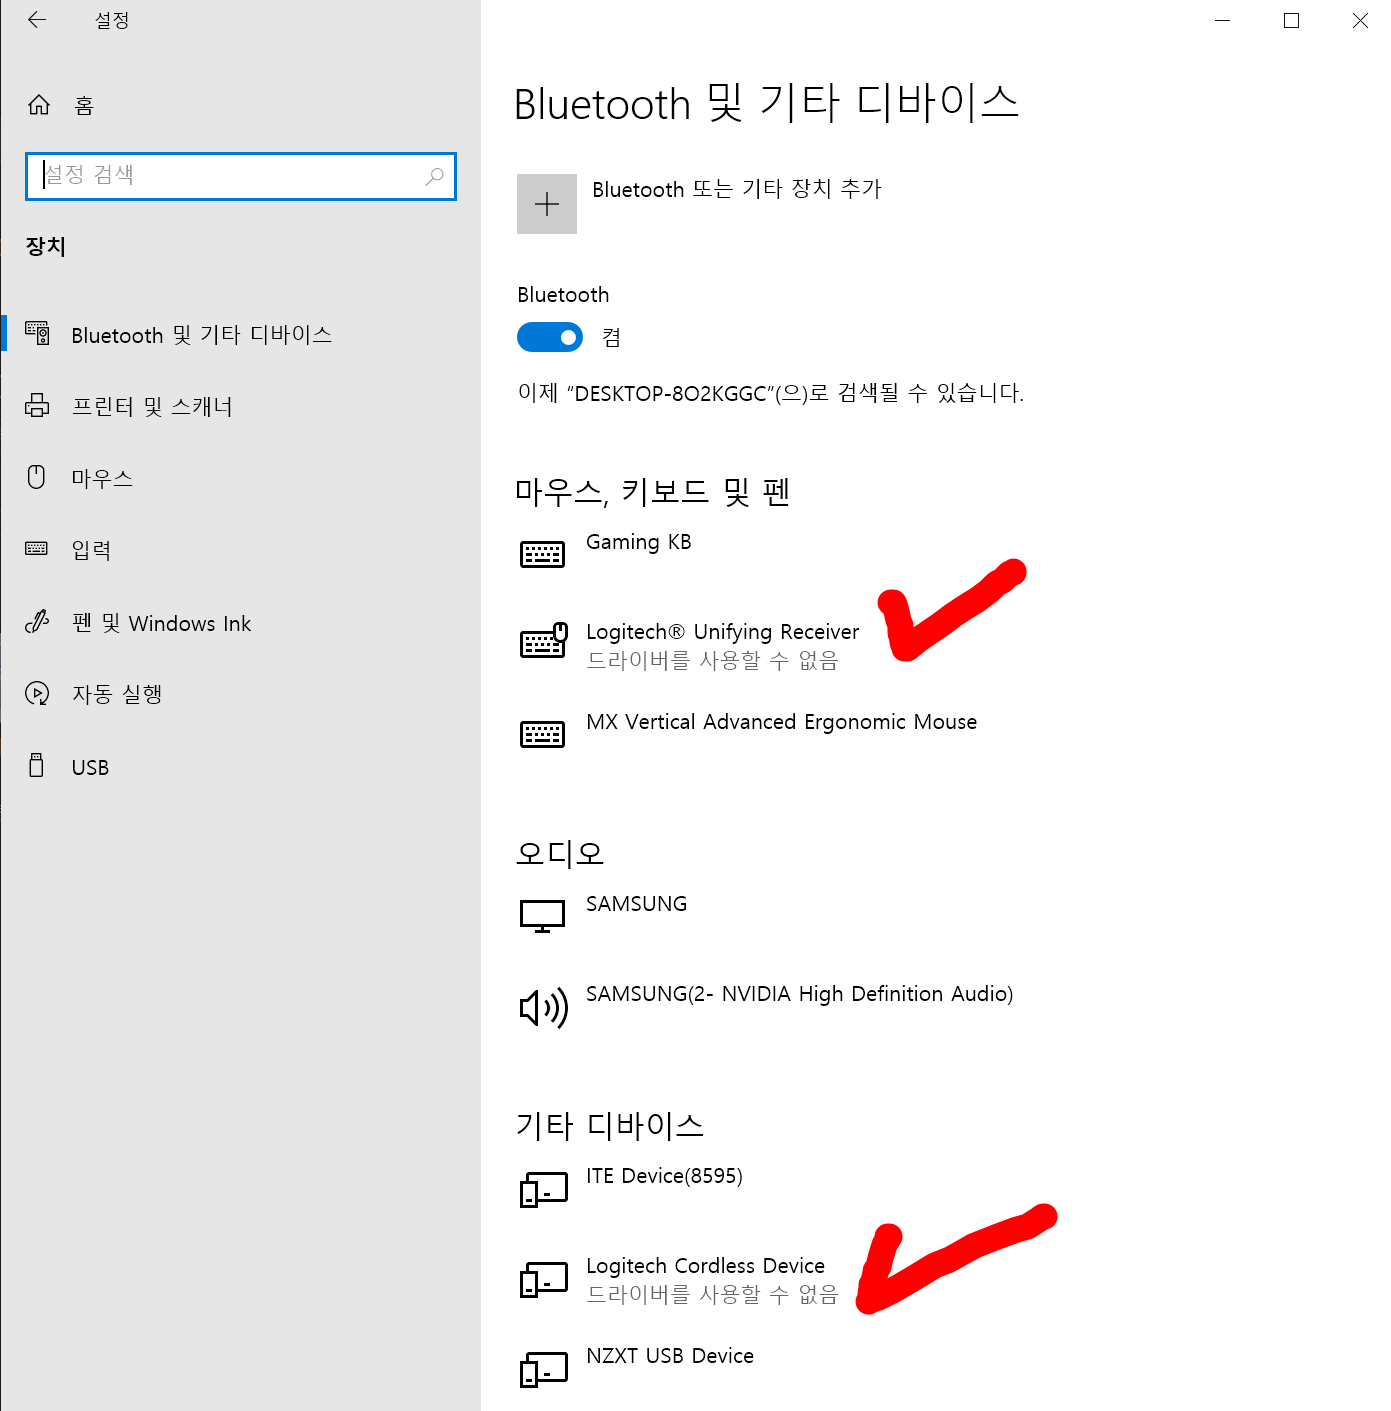Open Bluetooth 및 기타 디바이스 settings page

pos(240,334)
